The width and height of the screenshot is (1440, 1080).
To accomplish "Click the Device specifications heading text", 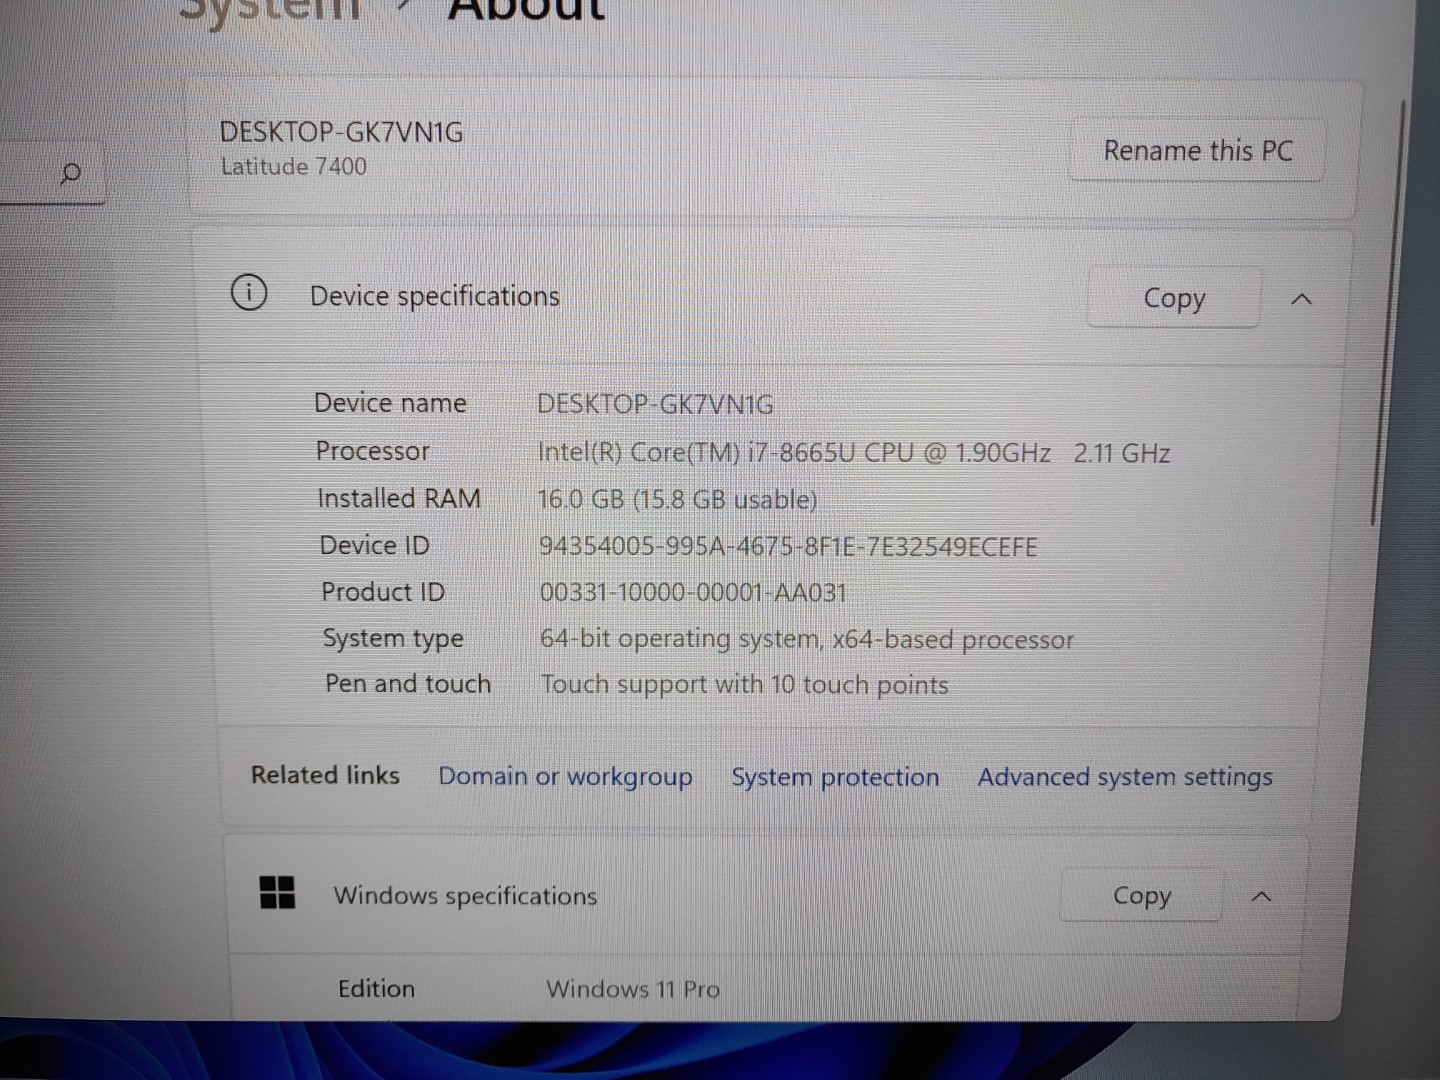I will [435, 296].
